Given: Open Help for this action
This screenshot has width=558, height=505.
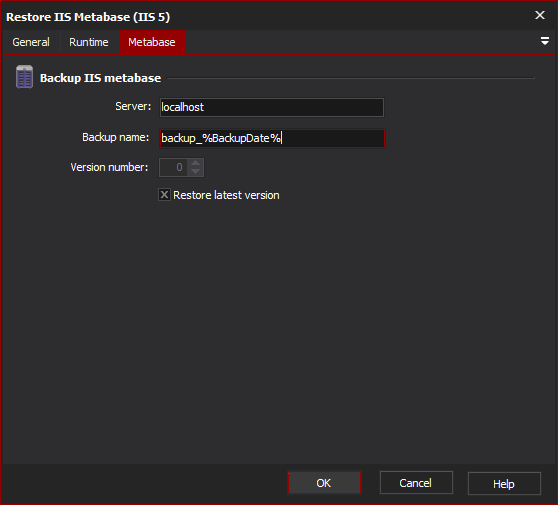Looking at the screenshot, I should (504, 483).
